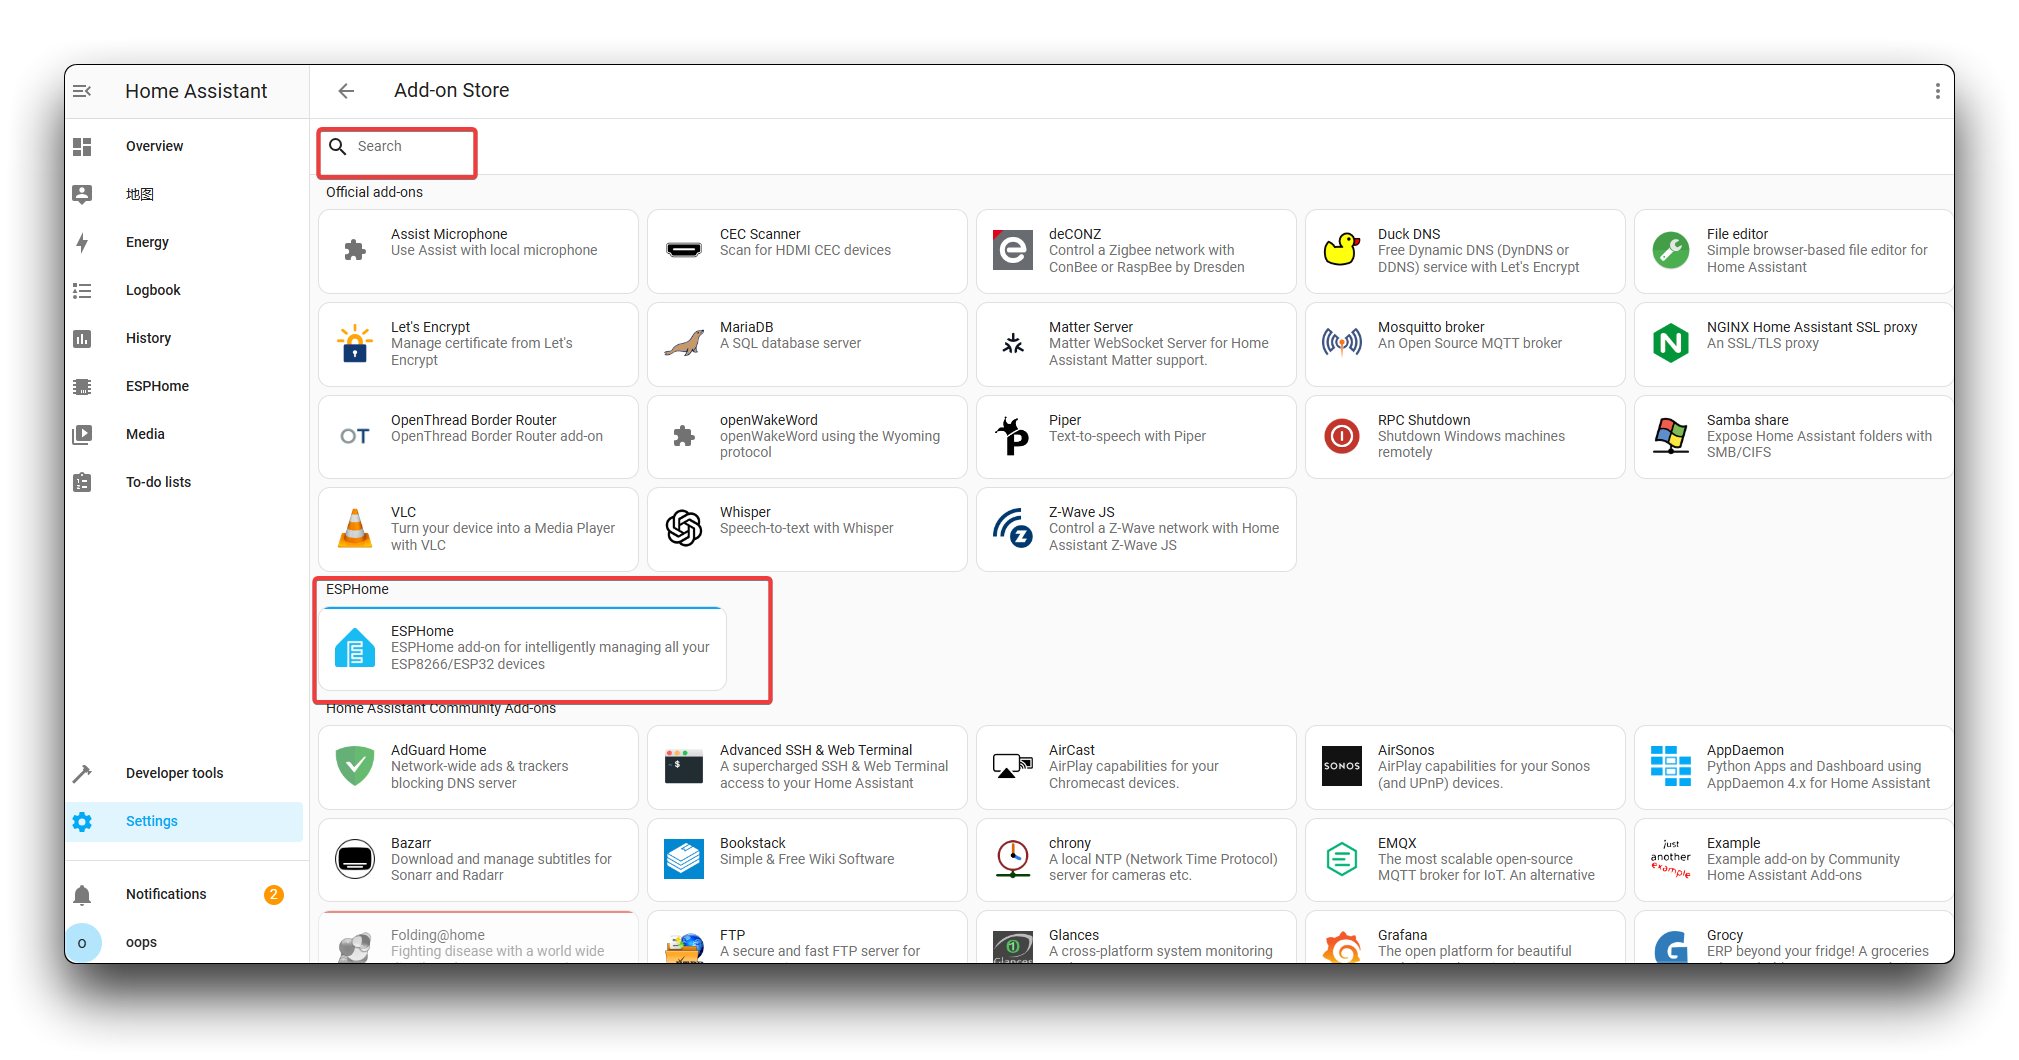The width and height of the screenshot is (2019, 1060).
Task: Click the File editor wrench icon
Action: coord(1671,250)
